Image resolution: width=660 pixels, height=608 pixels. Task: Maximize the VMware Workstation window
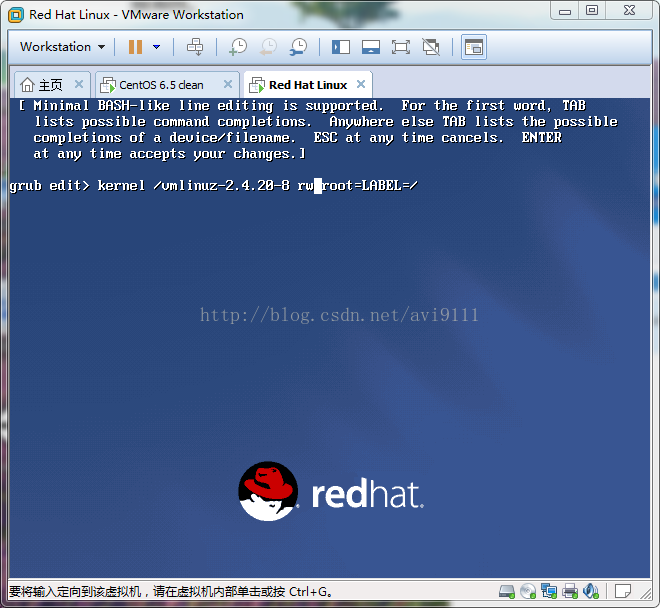click(x=592, y=11)
